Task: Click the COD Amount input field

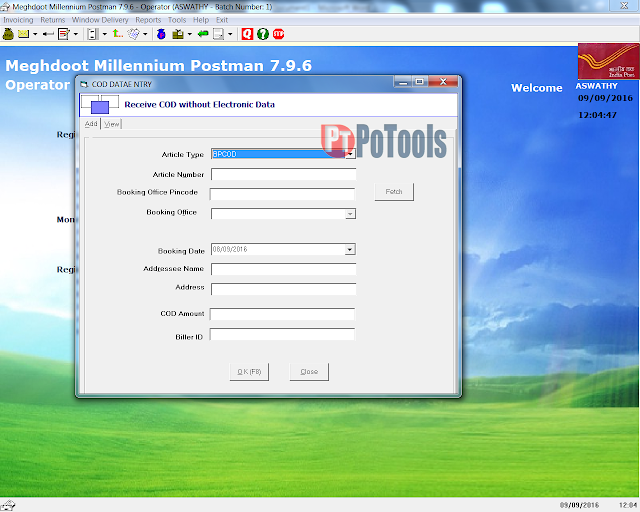Action: point(282,314)
